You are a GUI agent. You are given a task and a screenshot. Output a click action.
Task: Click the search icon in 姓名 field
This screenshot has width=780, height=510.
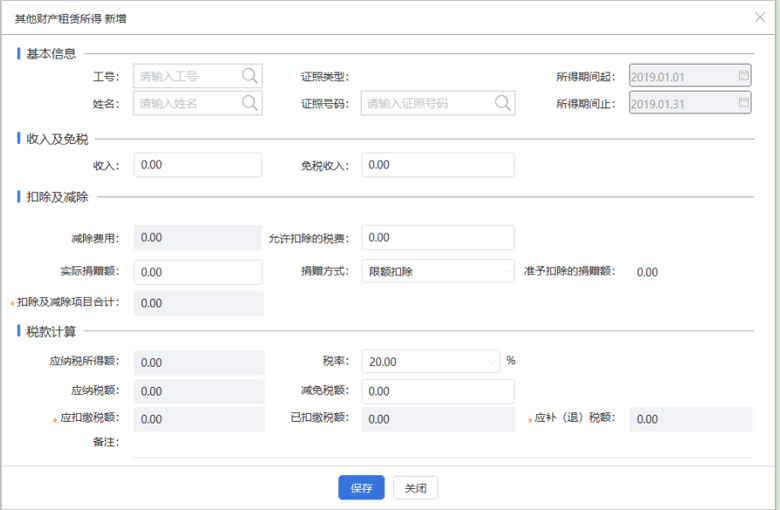click(x=249, y=103)
